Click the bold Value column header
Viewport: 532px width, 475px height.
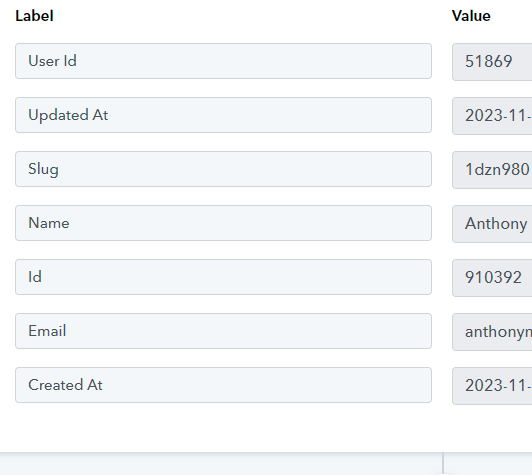click(x=471, y=16)
